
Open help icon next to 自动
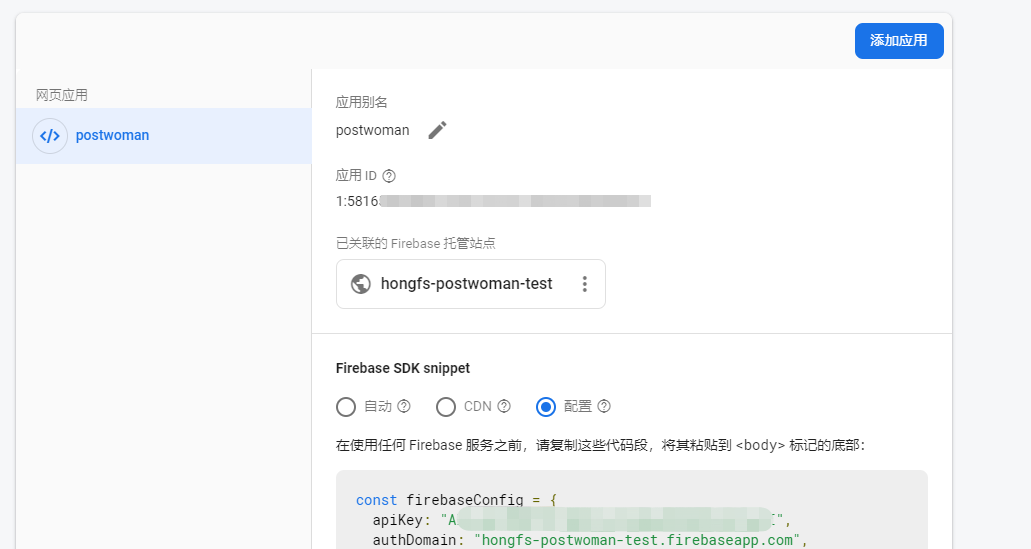404,406
